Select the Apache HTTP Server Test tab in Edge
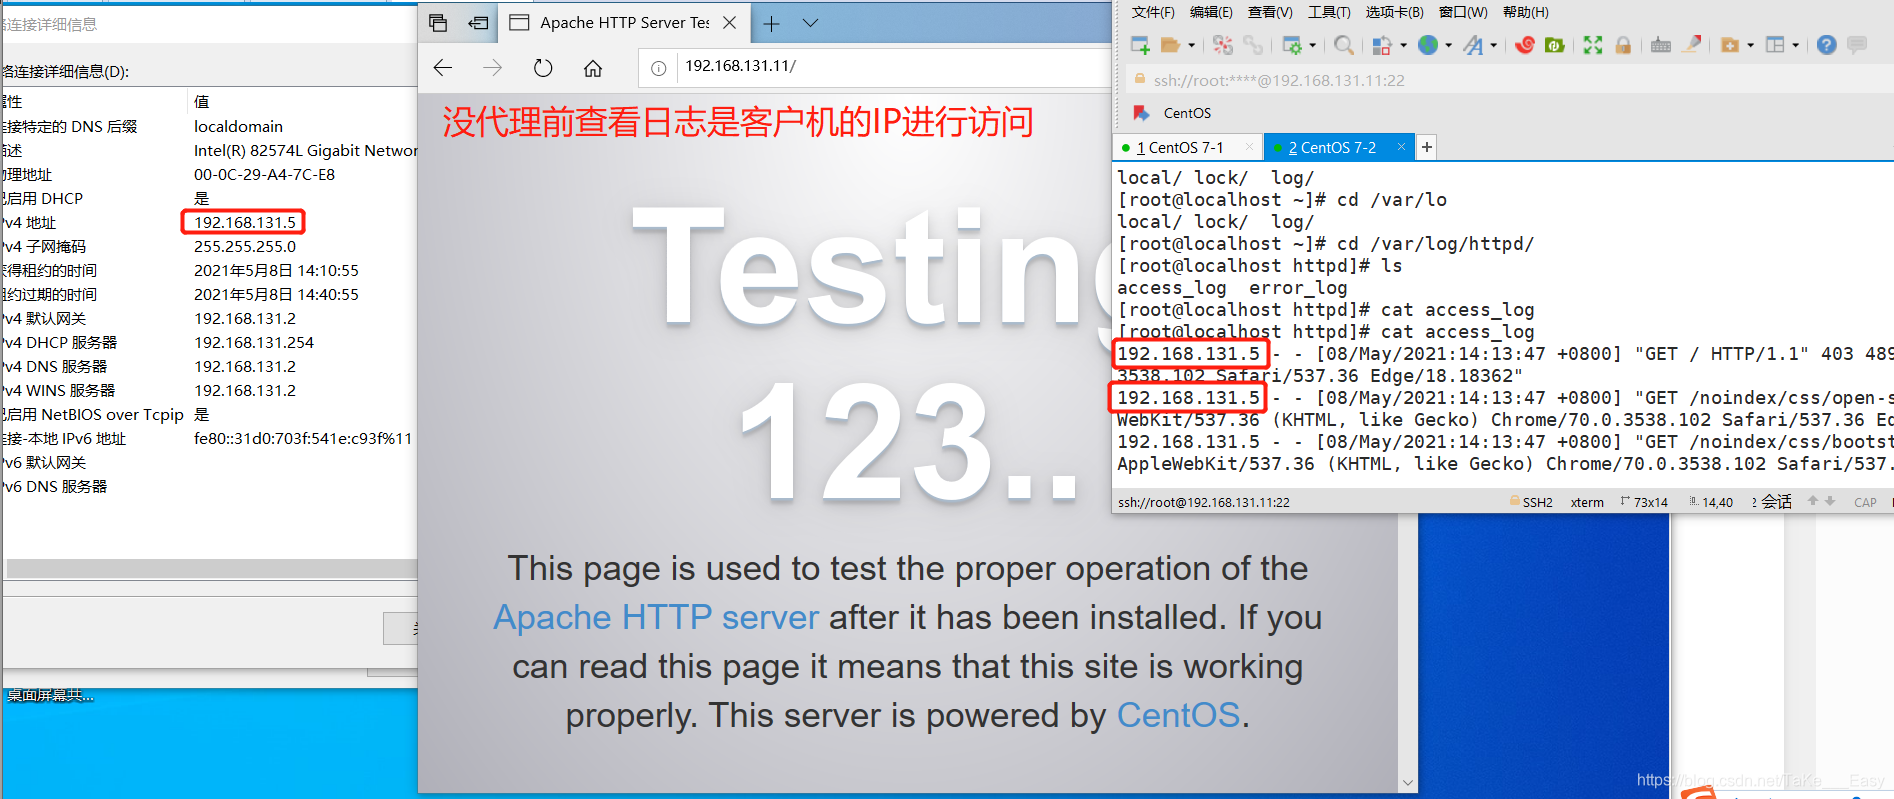This screenshot has height=799, width=1894. [624, 23]
